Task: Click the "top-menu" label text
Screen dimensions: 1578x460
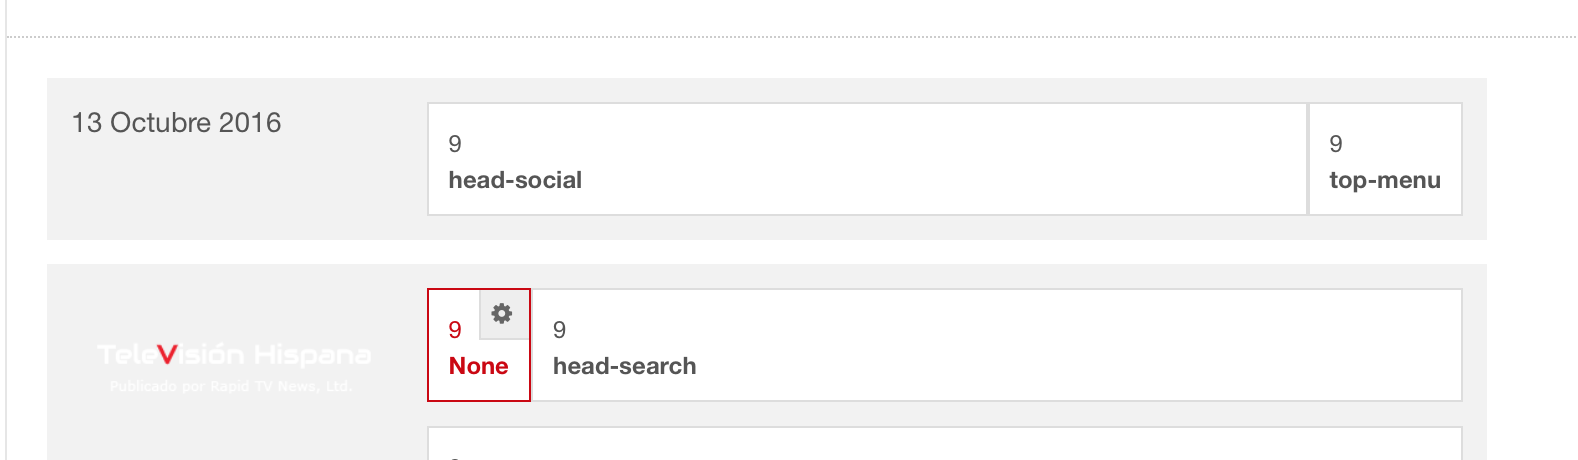Action: [1385, 180]
